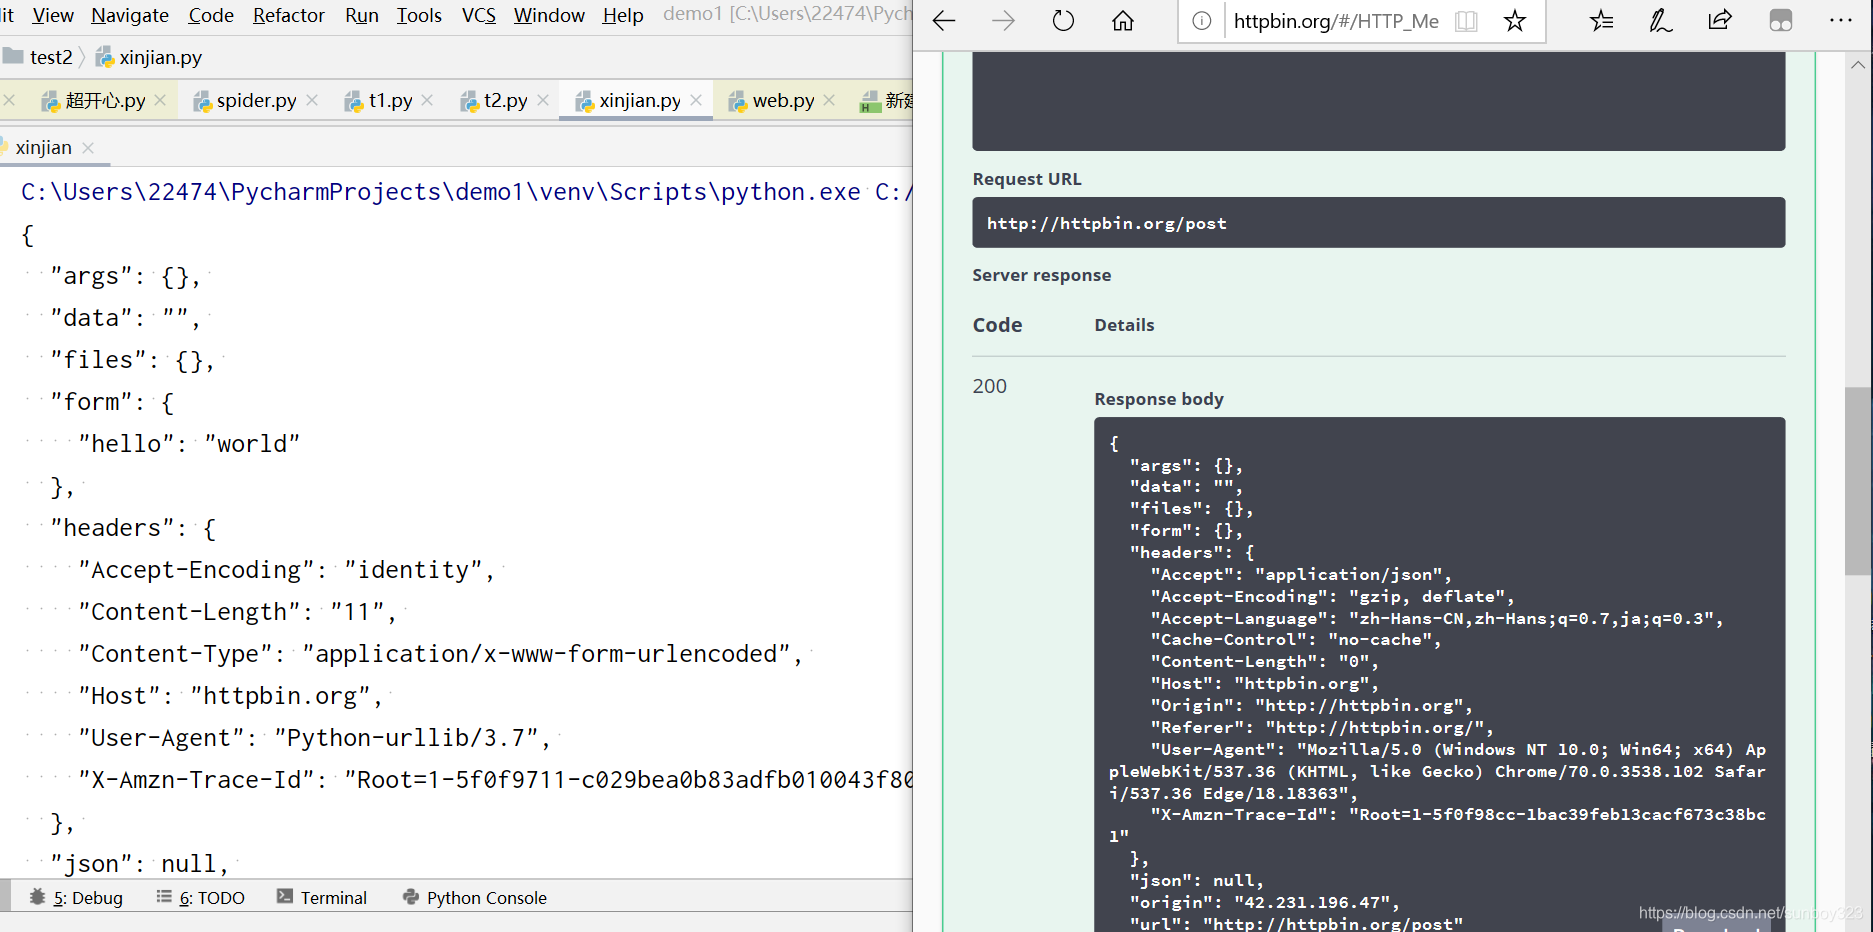Click the python.exe command path line

tap(467, 192)
